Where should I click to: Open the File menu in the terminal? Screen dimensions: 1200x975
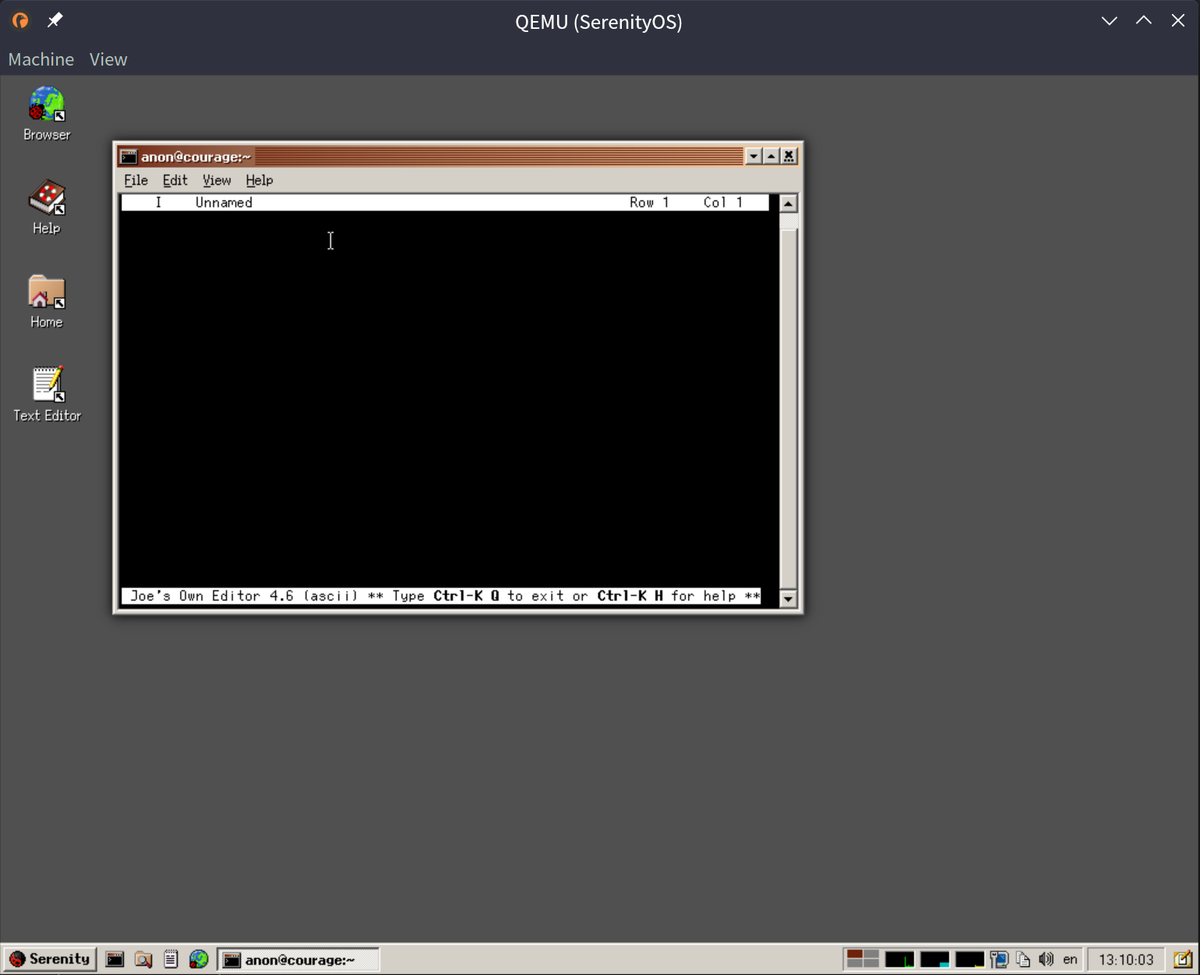[135, 180]
